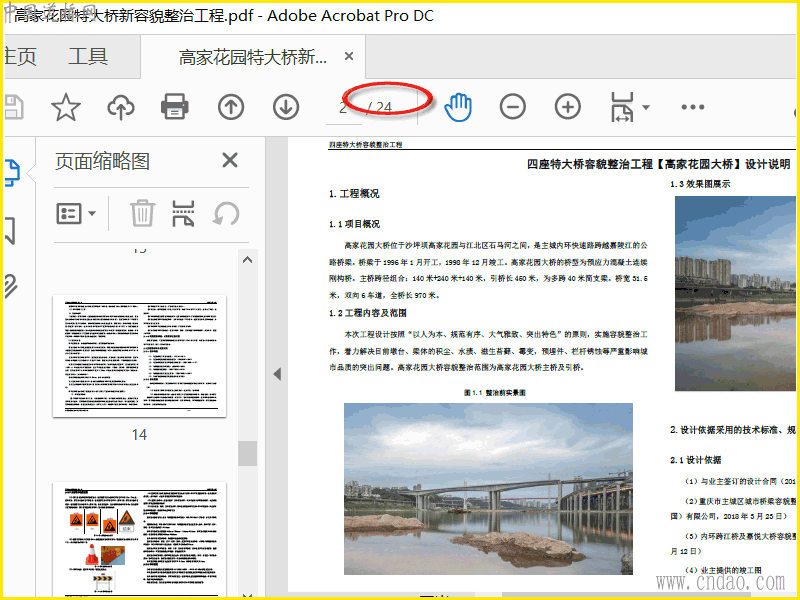Click the caption 图1.1 整治前实景图
Screen dimensions: 800x600
(494, 393)
